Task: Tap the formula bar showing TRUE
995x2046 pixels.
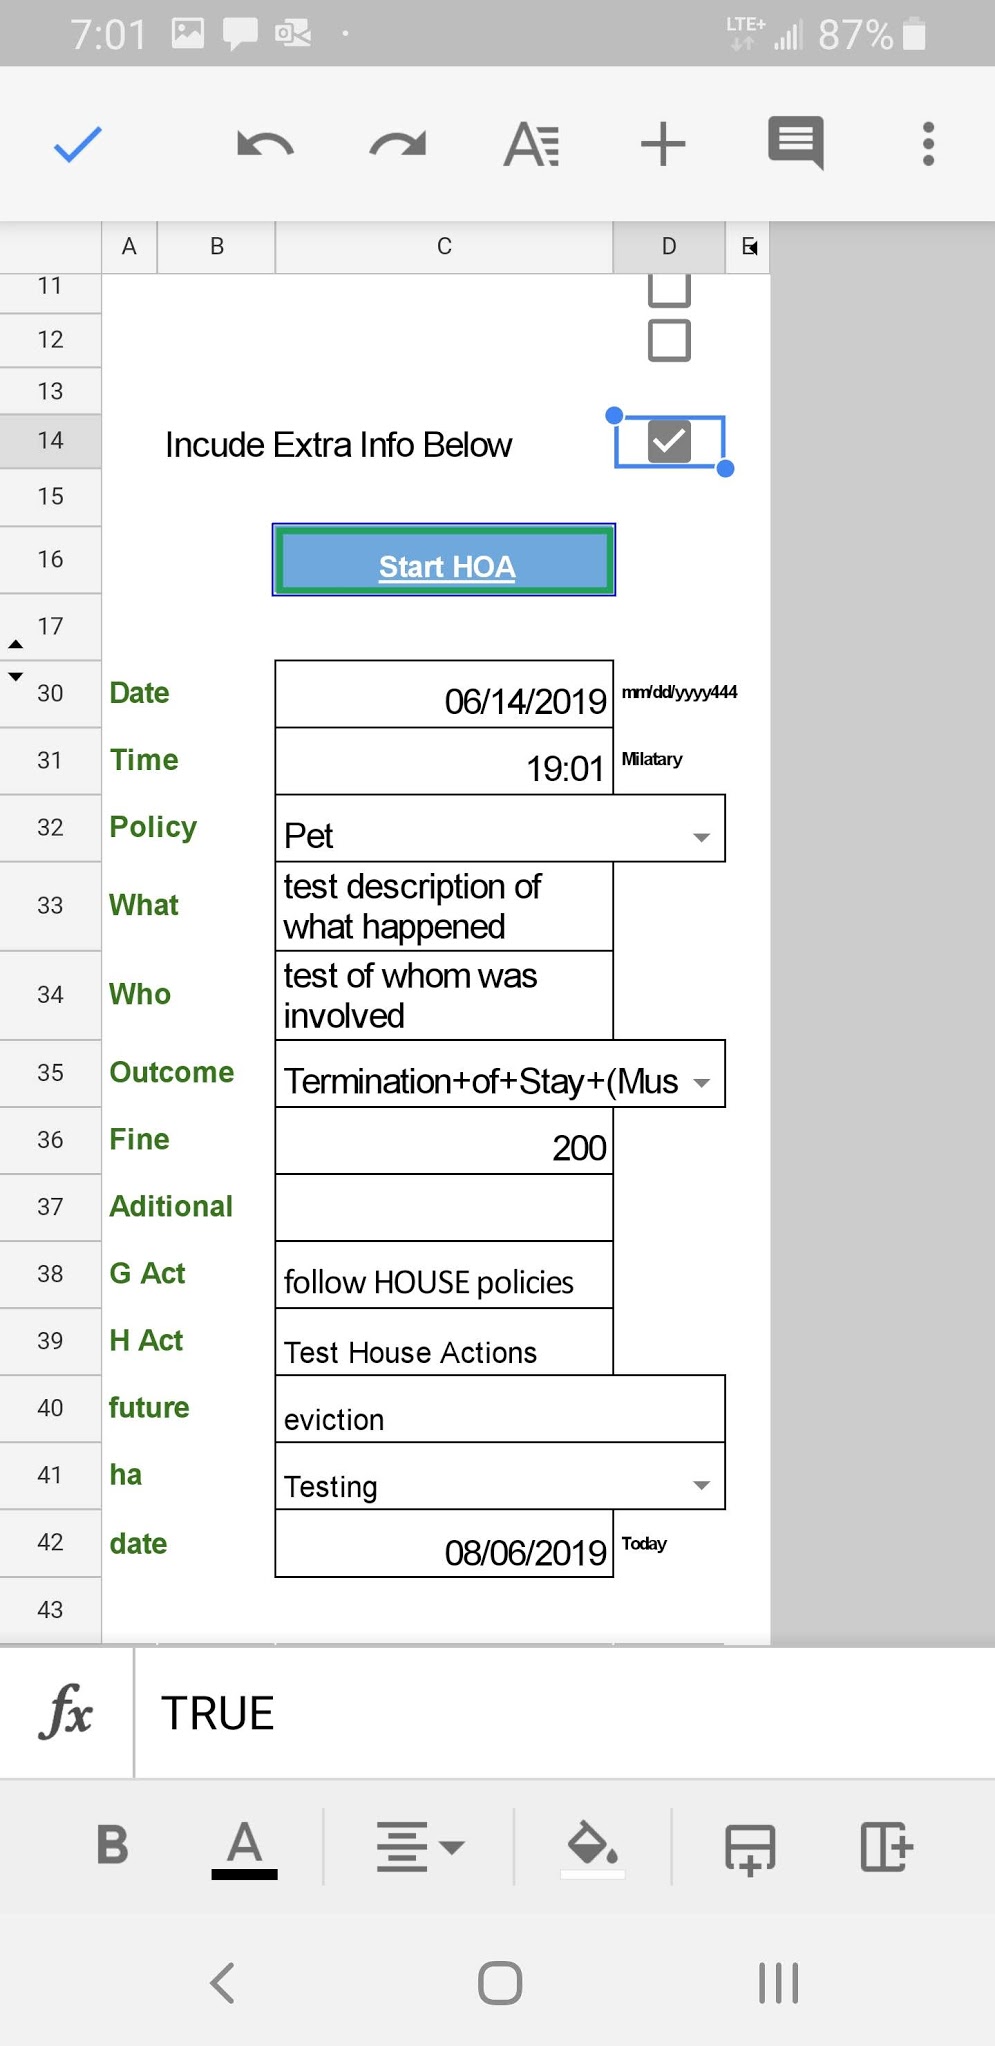Action: (x=564, y=1713)
